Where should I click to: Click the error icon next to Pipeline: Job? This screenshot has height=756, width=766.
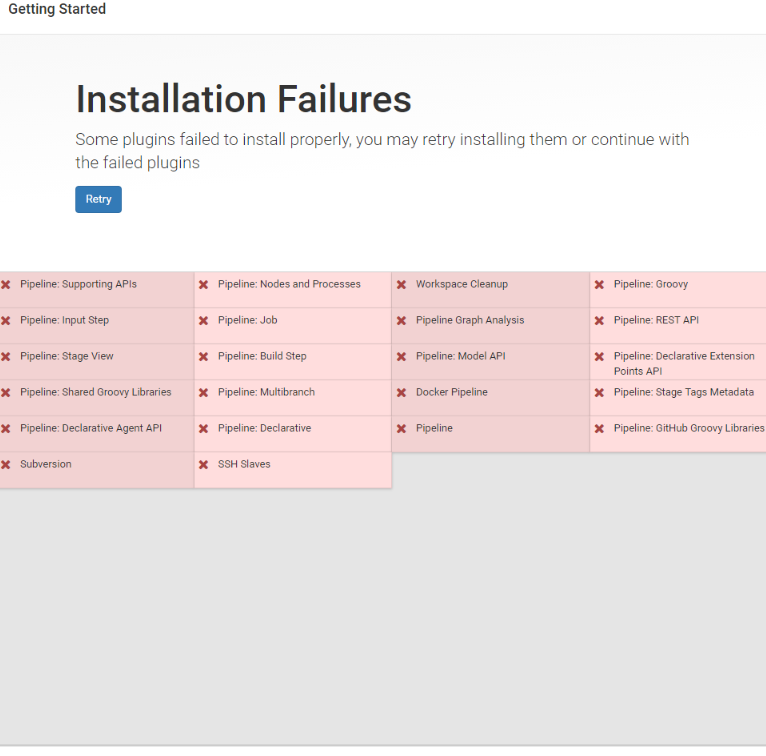tap(204, 321)
